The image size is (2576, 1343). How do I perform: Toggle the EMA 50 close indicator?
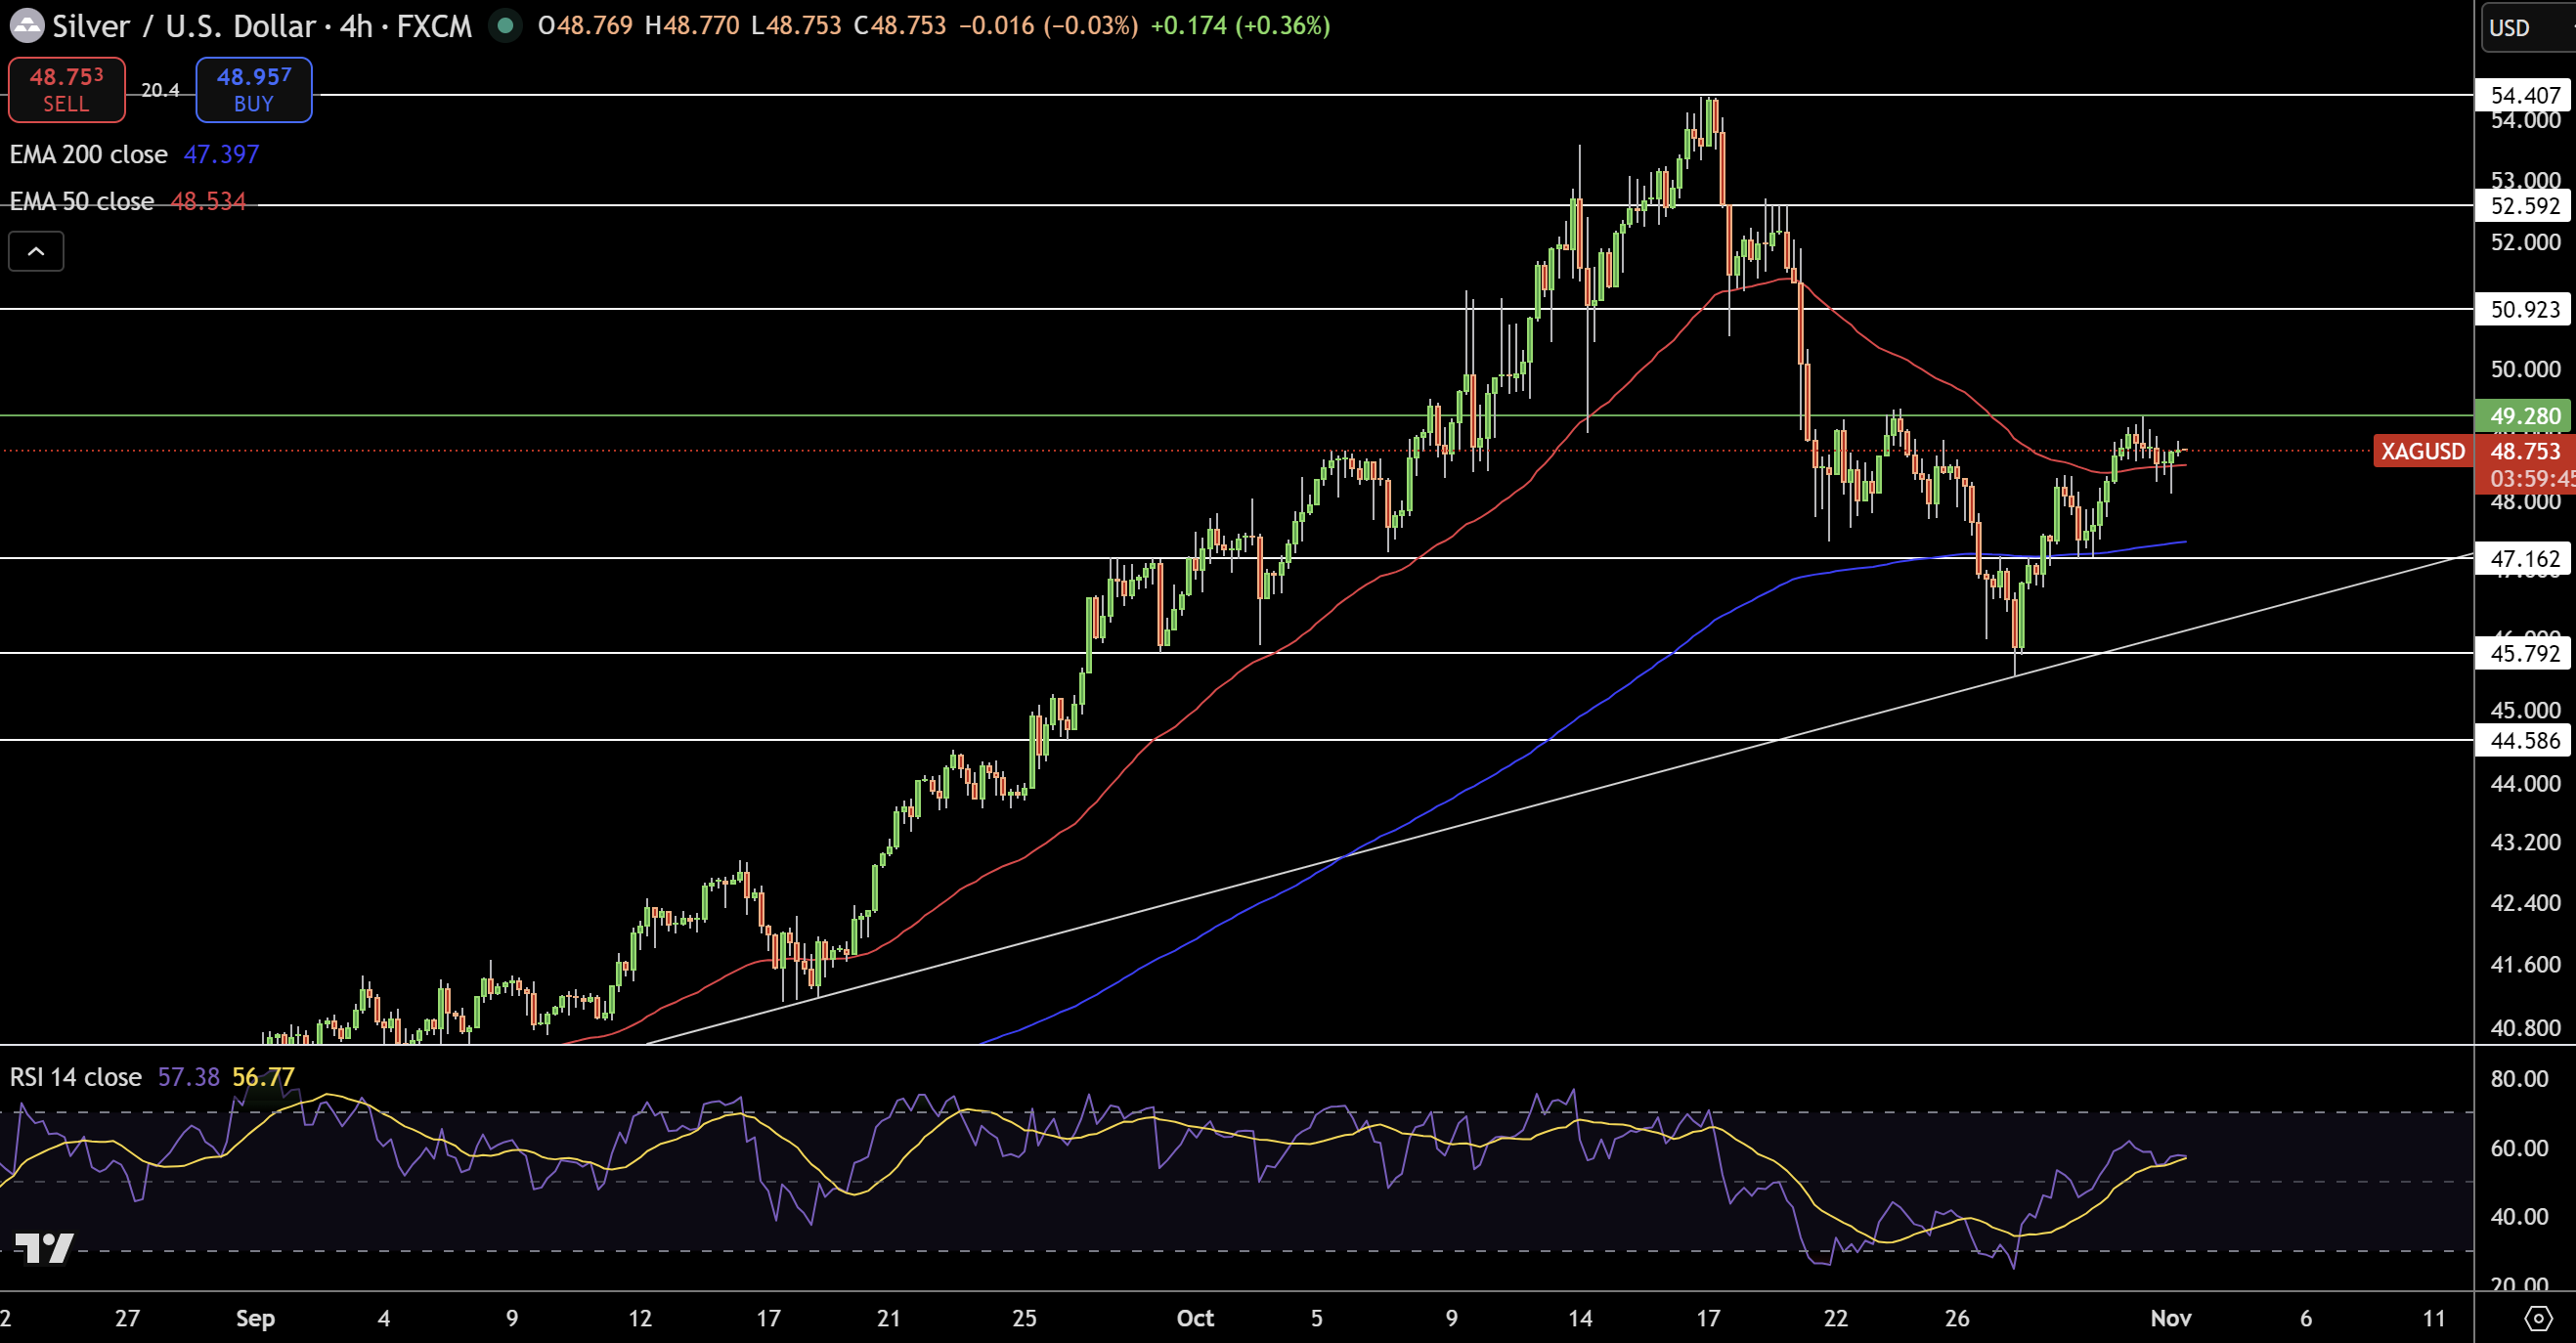80,201
